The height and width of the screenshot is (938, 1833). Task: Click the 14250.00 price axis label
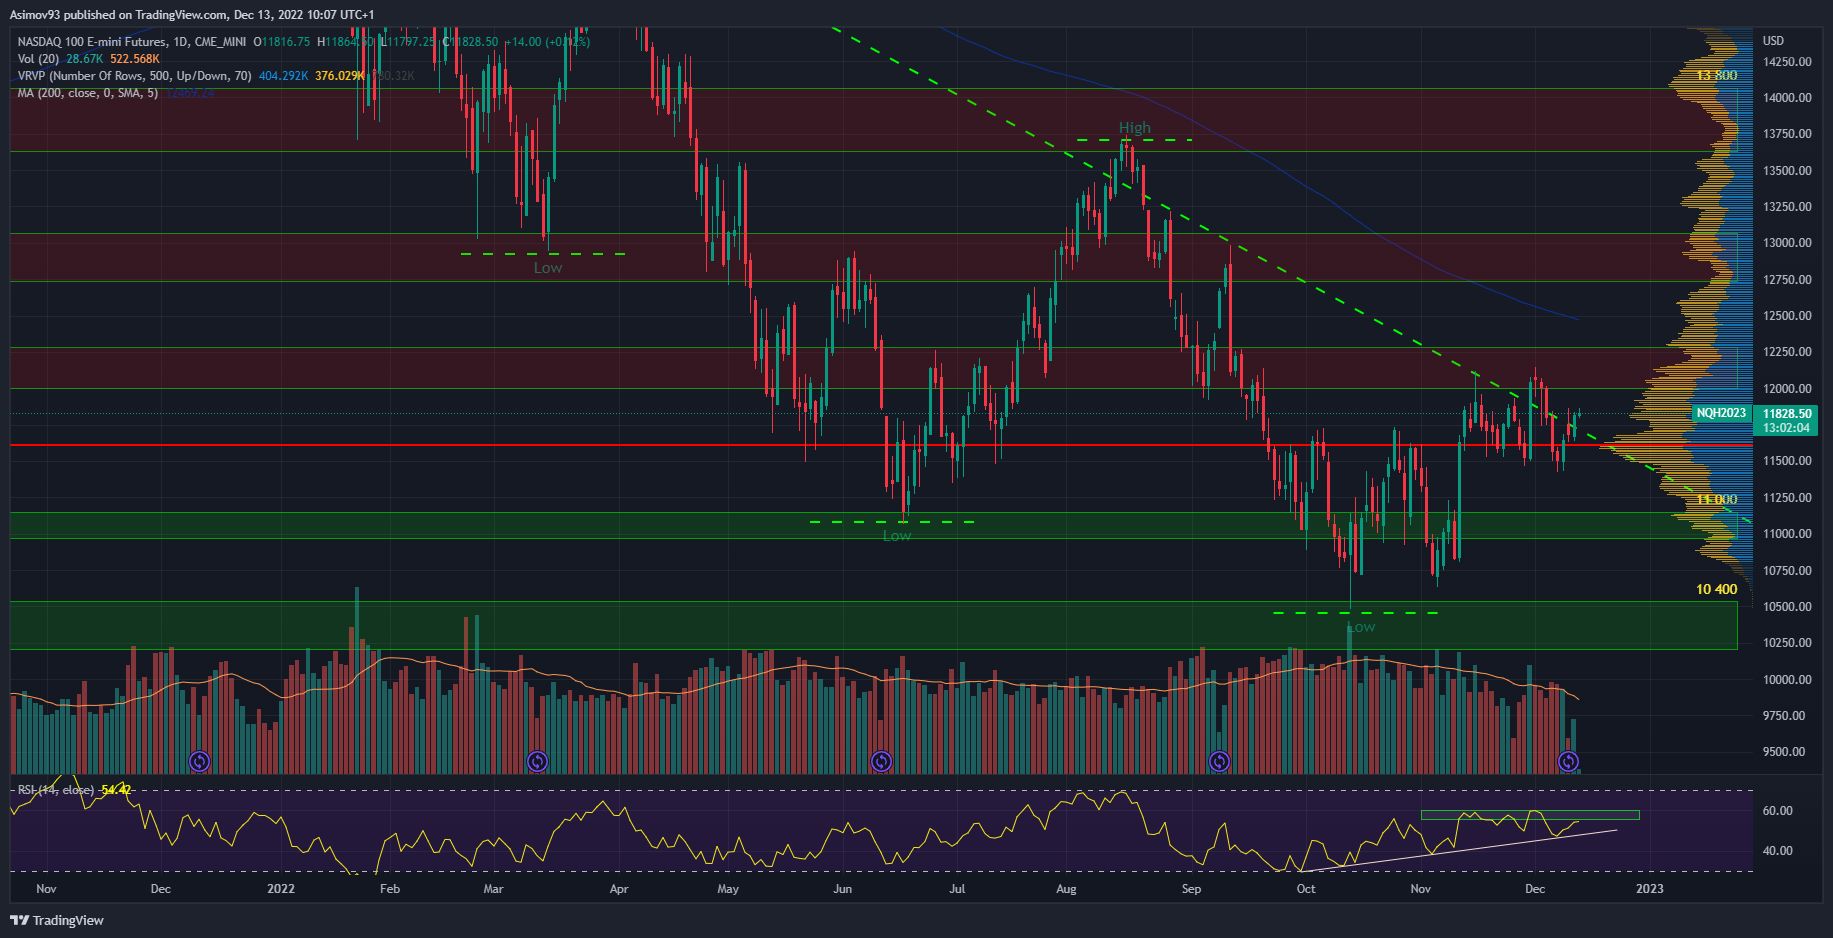point(1786,61)
